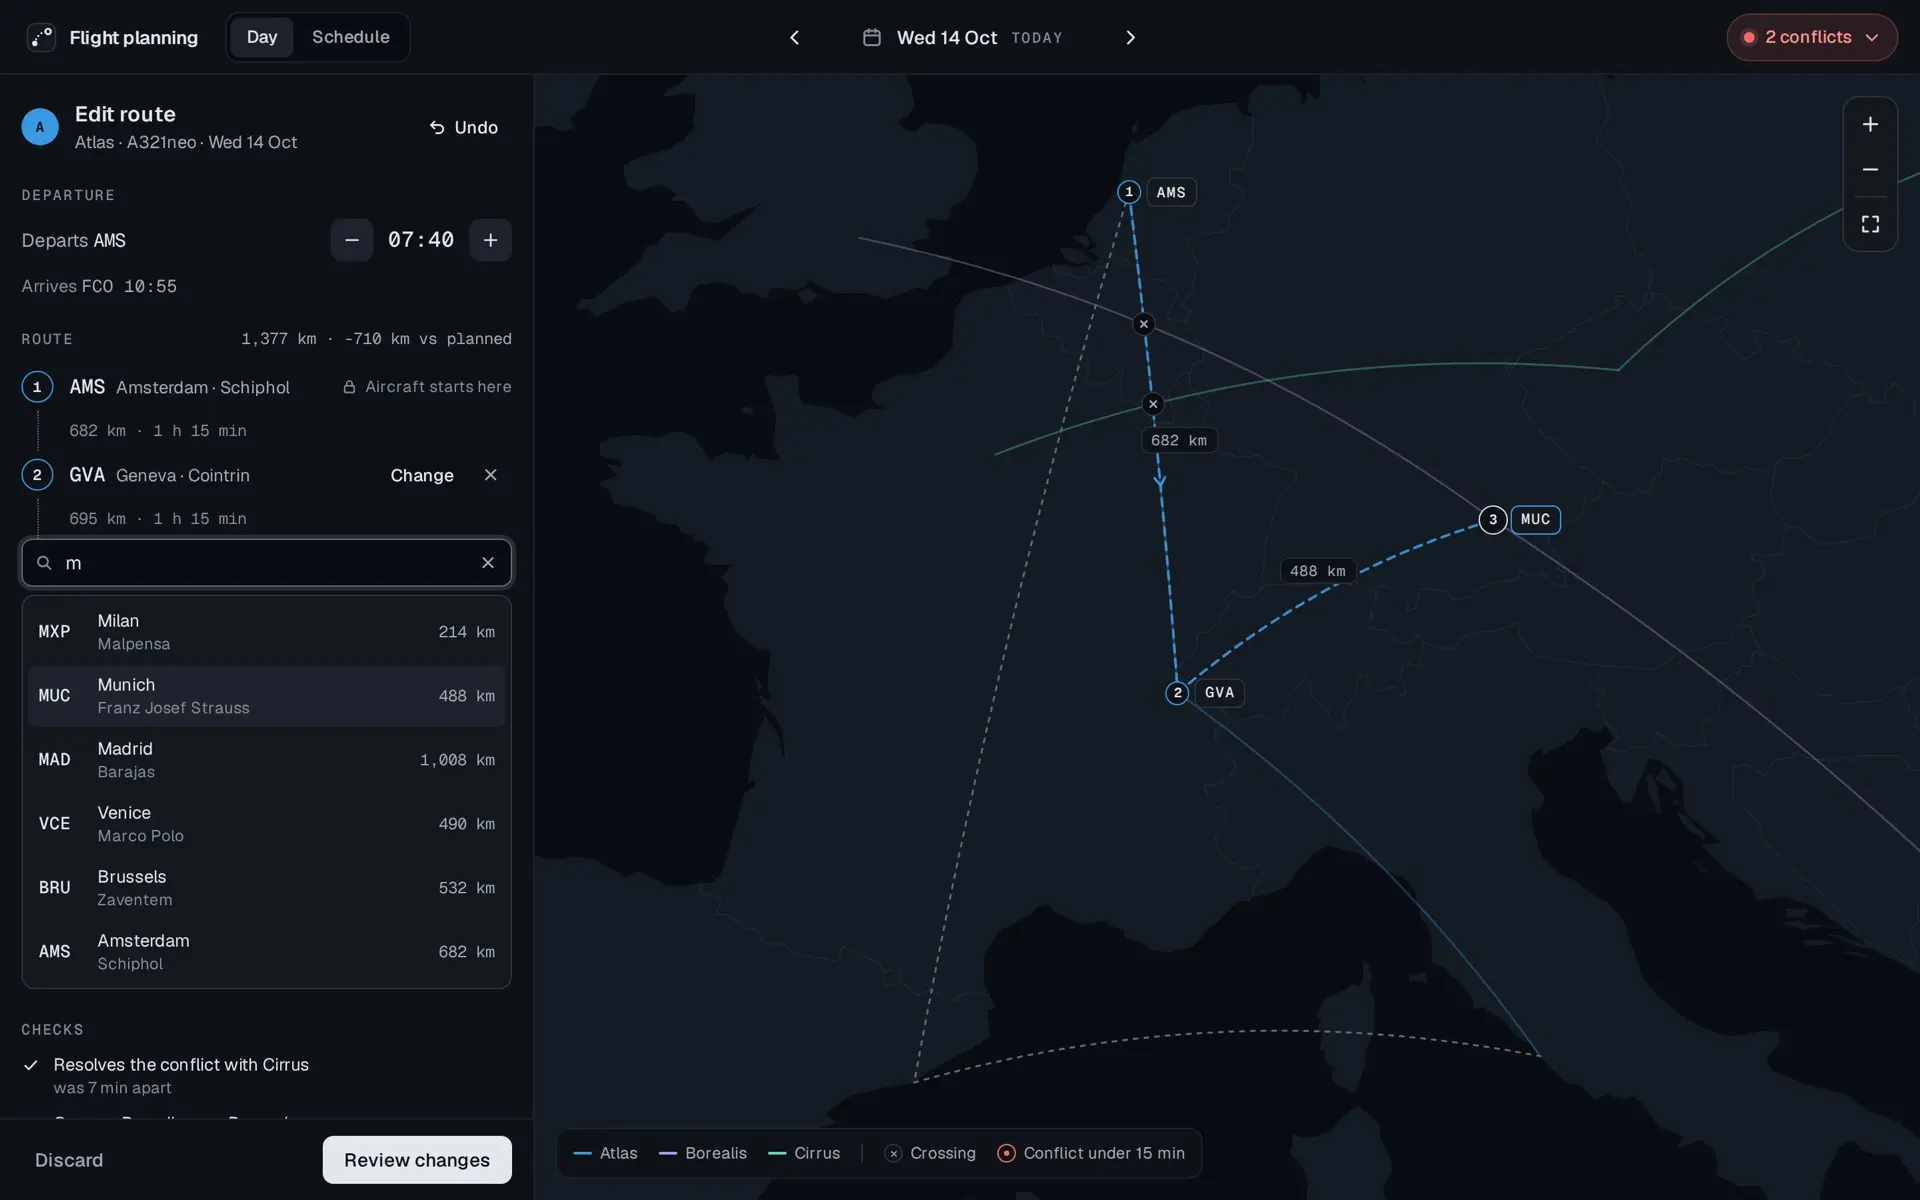The image size is (1920, 1200).
Task: Zoom in on the map
Action: 1870,124
